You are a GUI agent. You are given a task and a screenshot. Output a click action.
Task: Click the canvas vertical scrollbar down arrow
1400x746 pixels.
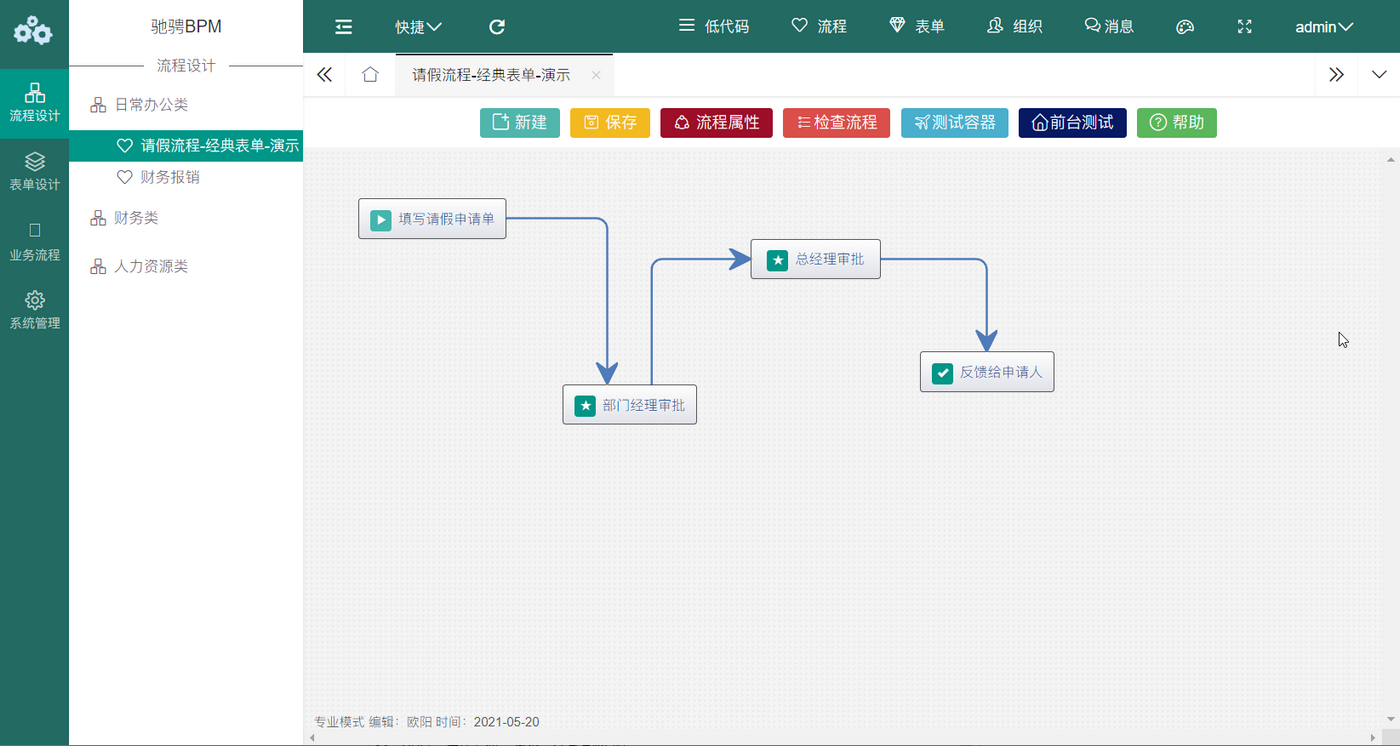click(x=1392, y=720)
